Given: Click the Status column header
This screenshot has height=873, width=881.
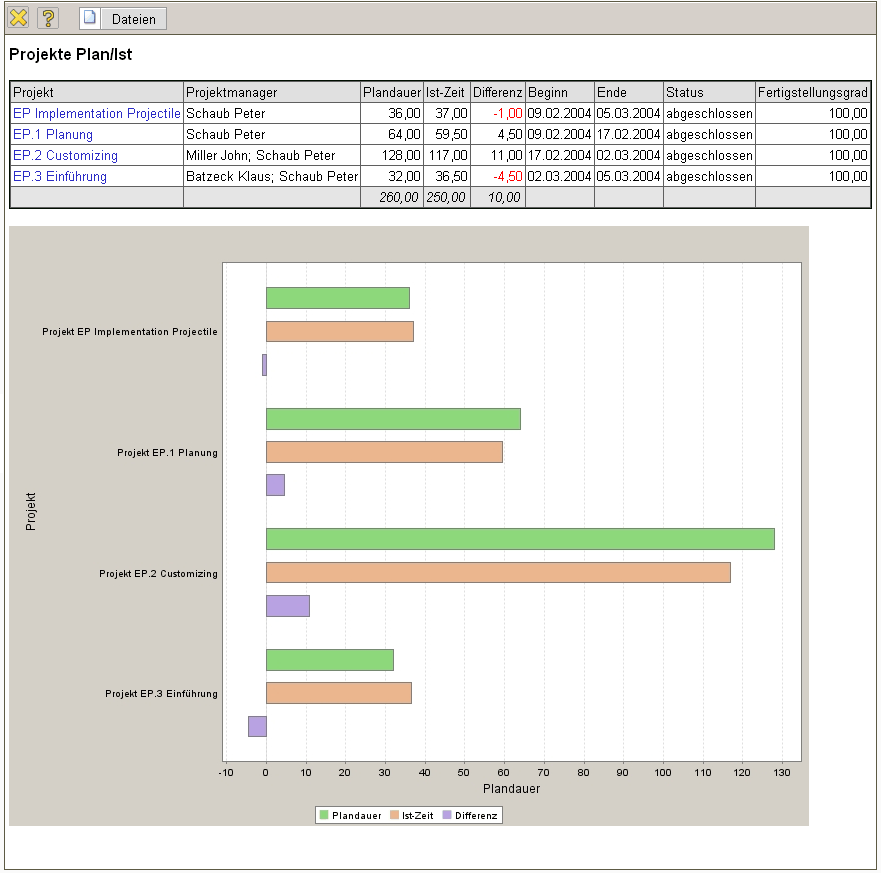Looking at the screenshot, I should [685, 93].
